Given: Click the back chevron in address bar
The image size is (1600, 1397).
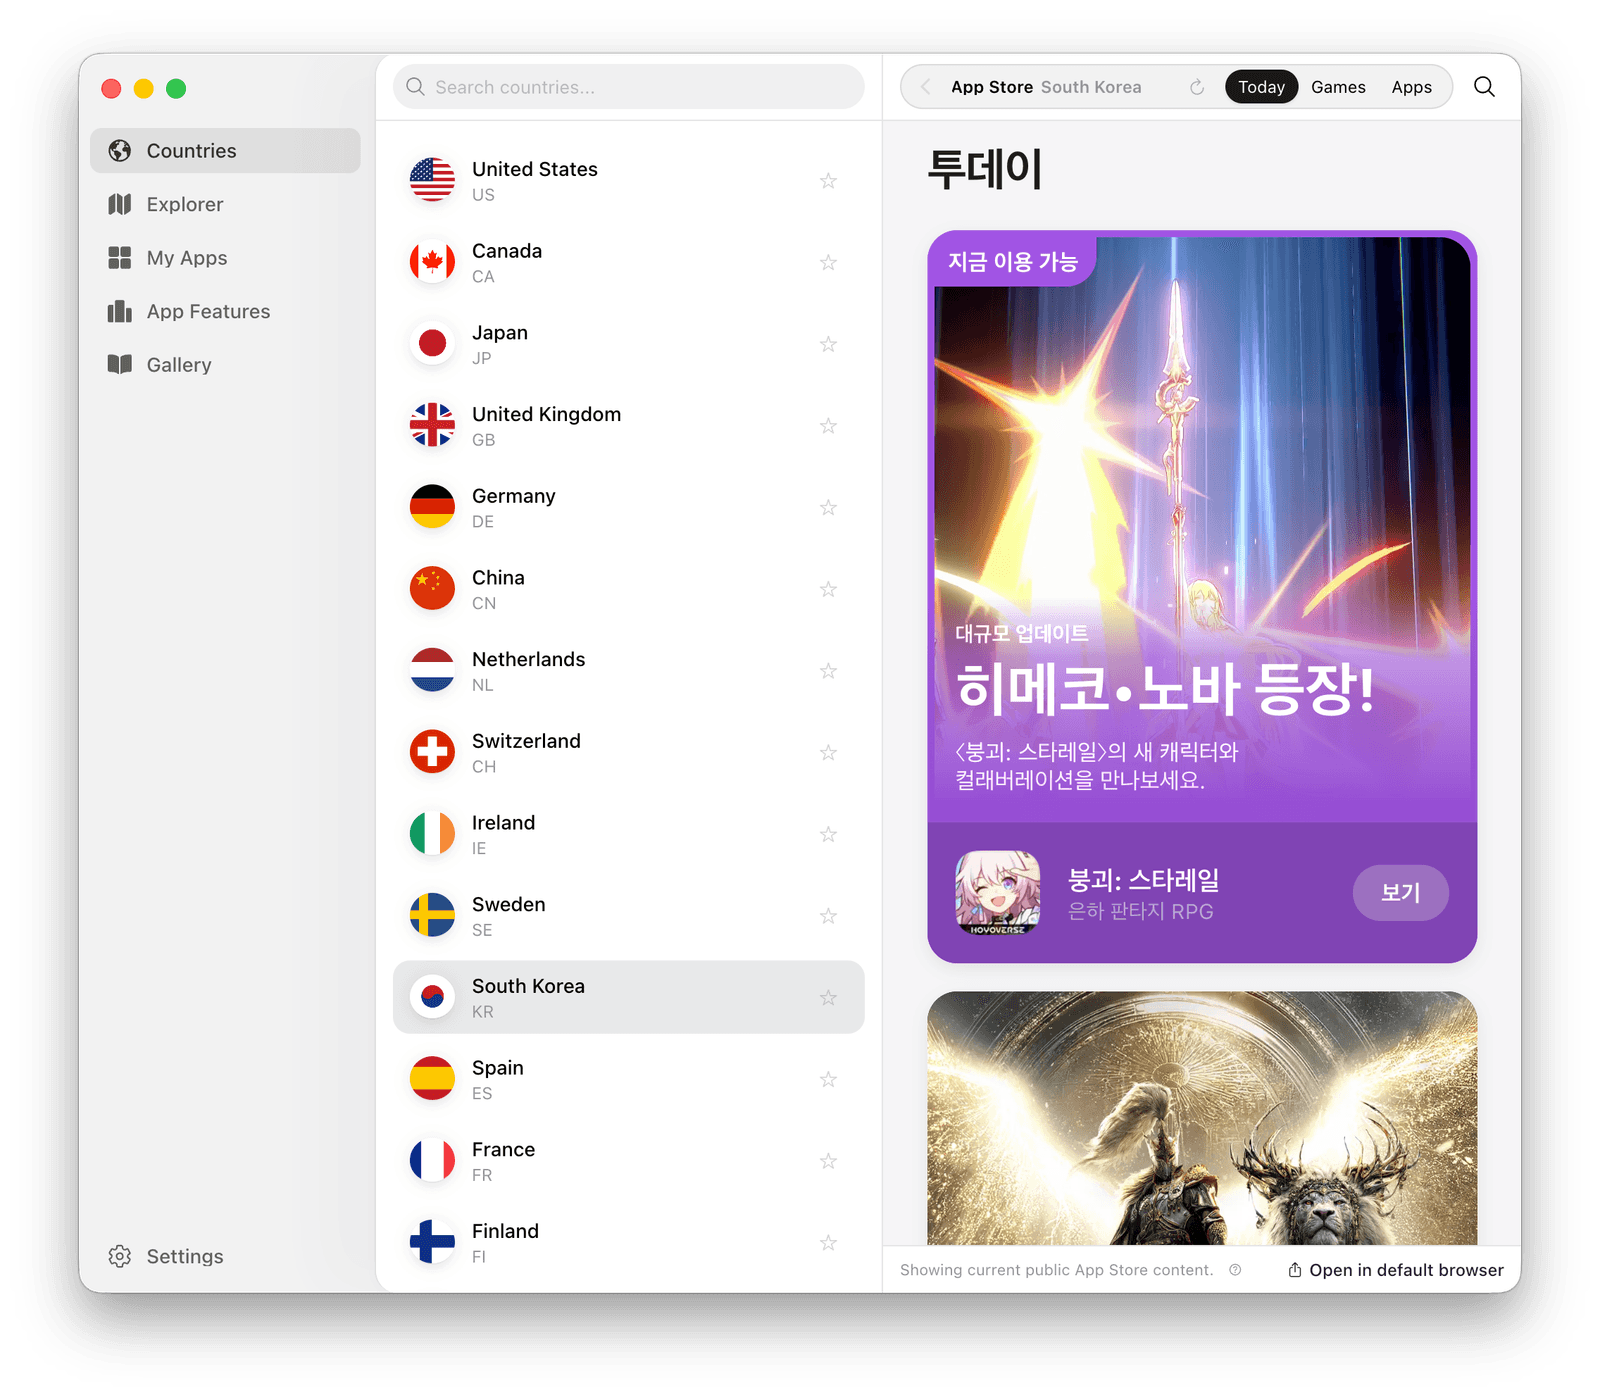Looking at the screenshot, I should (x=926, y=87).
